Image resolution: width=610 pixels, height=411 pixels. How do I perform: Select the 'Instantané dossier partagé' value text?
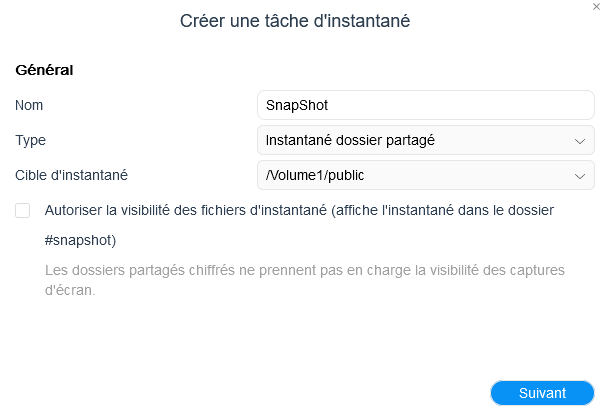[350, 141]
